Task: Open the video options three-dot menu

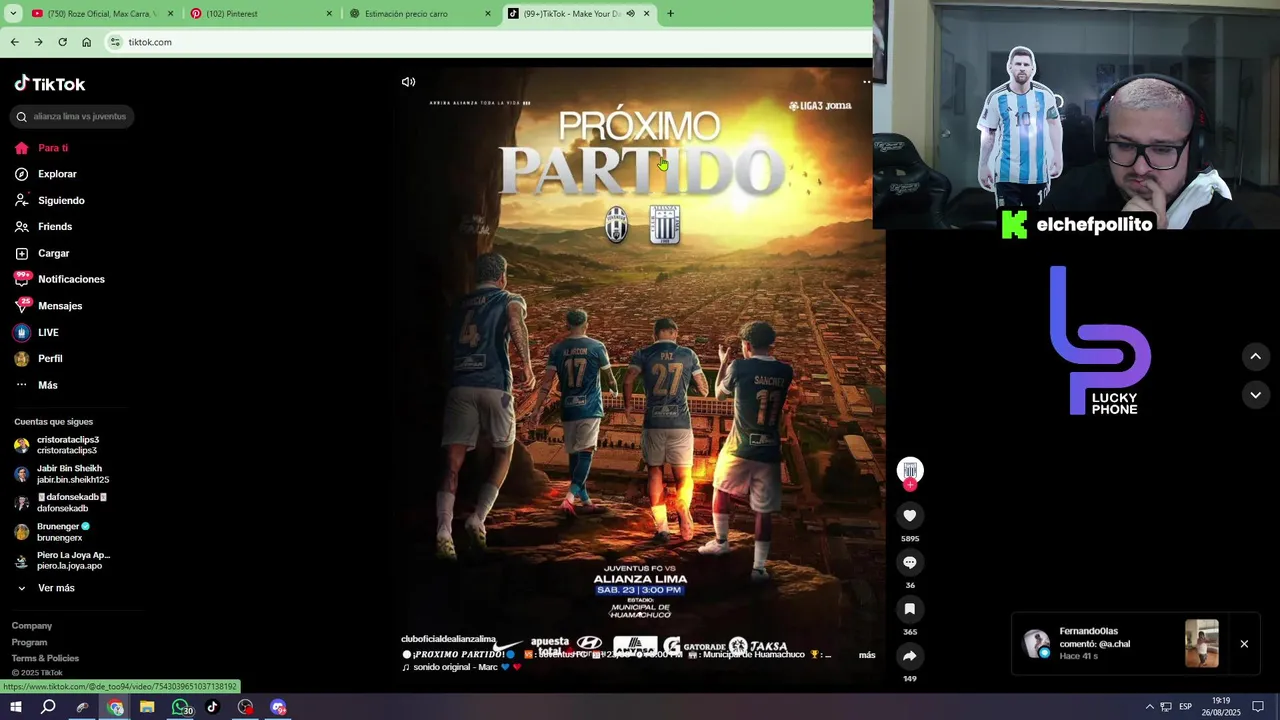Action: (866, 82)
